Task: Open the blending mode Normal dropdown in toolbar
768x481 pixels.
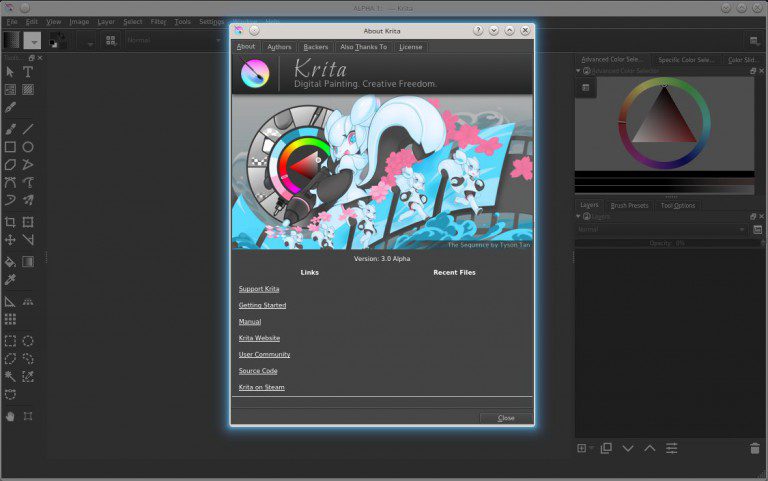Action: coord(173,40)
